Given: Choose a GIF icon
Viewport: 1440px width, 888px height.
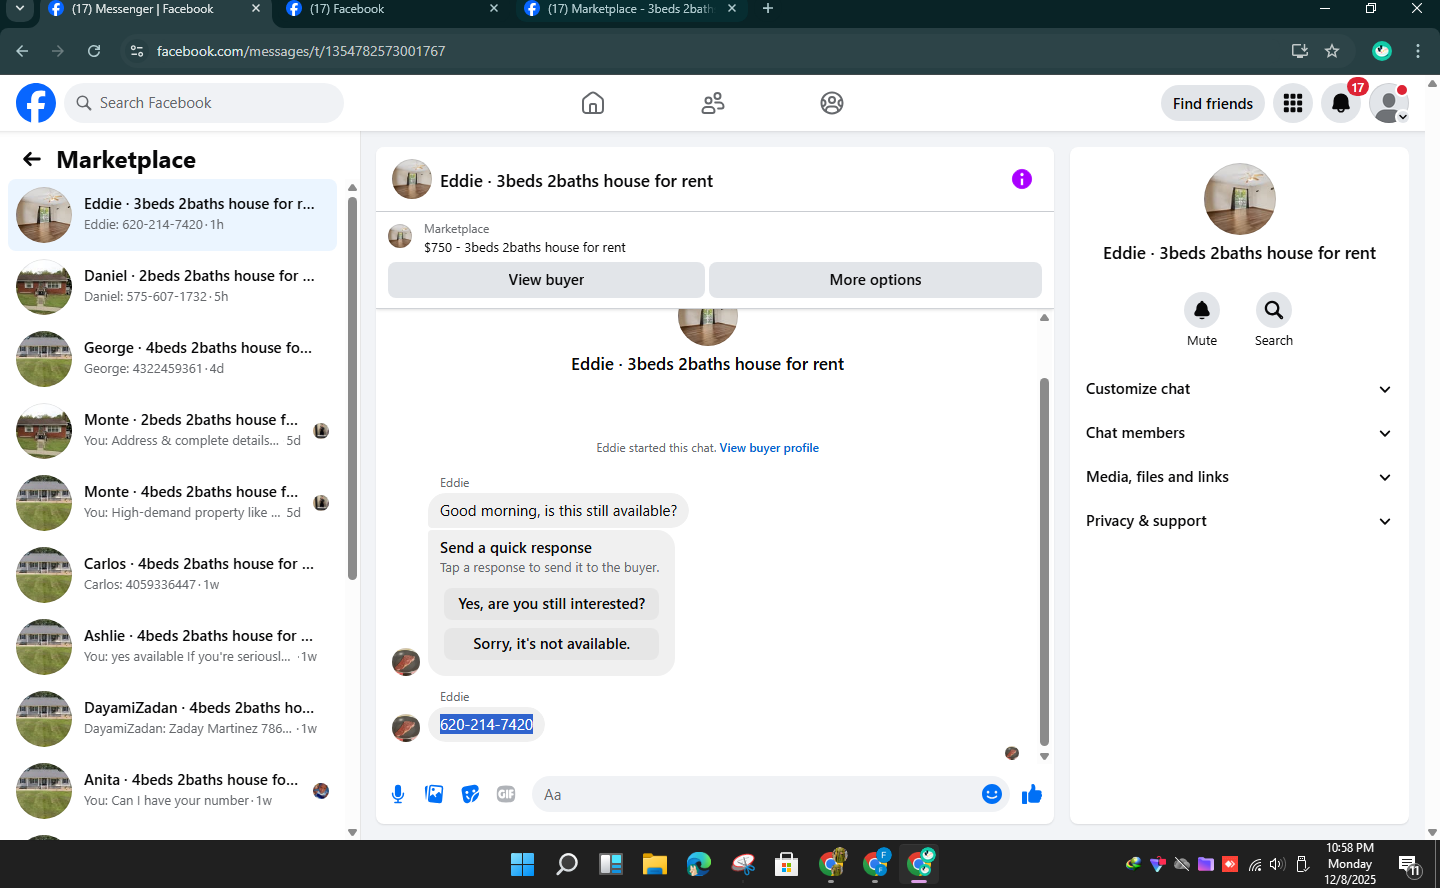Looking at the screenshot, I should tap(506, 794).
